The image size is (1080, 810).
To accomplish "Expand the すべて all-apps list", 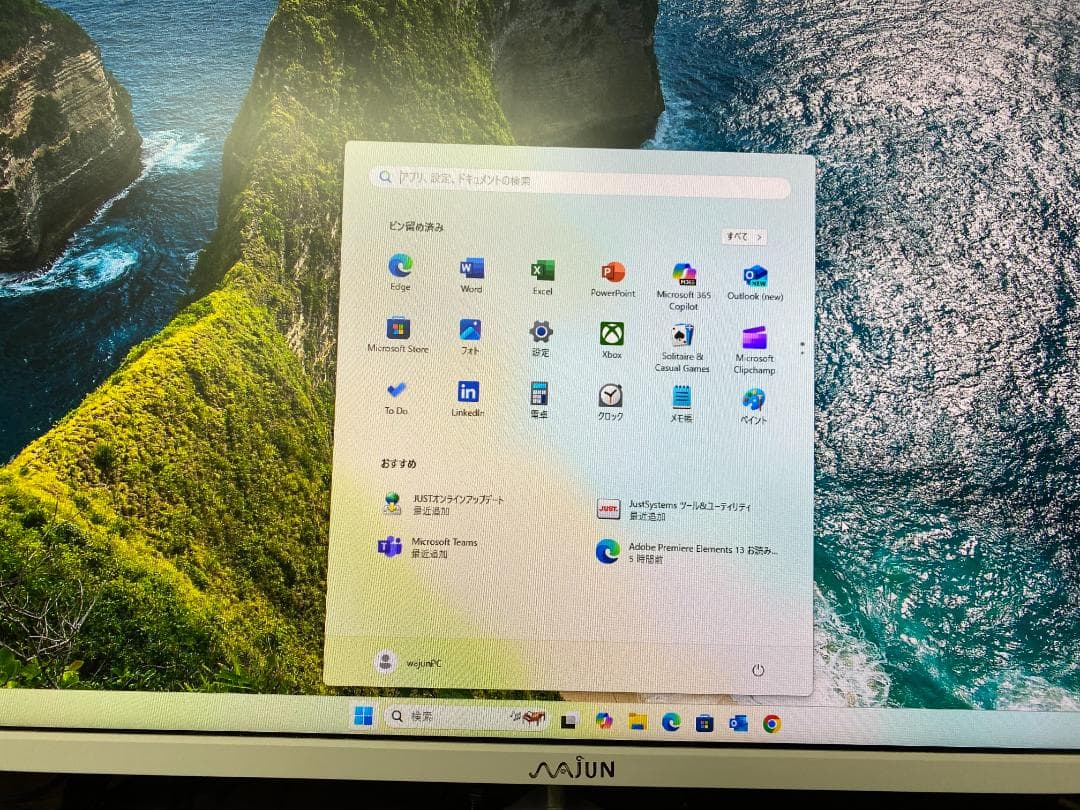I will point(744,236).
